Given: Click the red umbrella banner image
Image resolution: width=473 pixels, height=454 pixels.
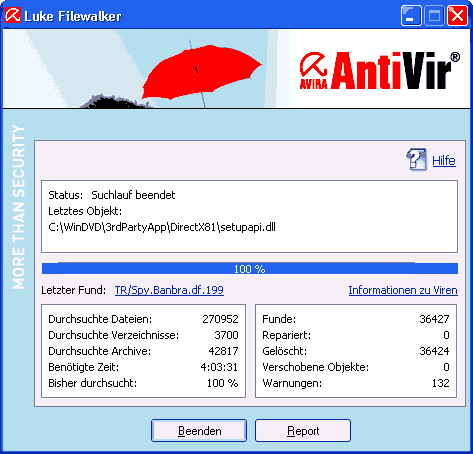Looking at the screenshot, I should (202, 72).
